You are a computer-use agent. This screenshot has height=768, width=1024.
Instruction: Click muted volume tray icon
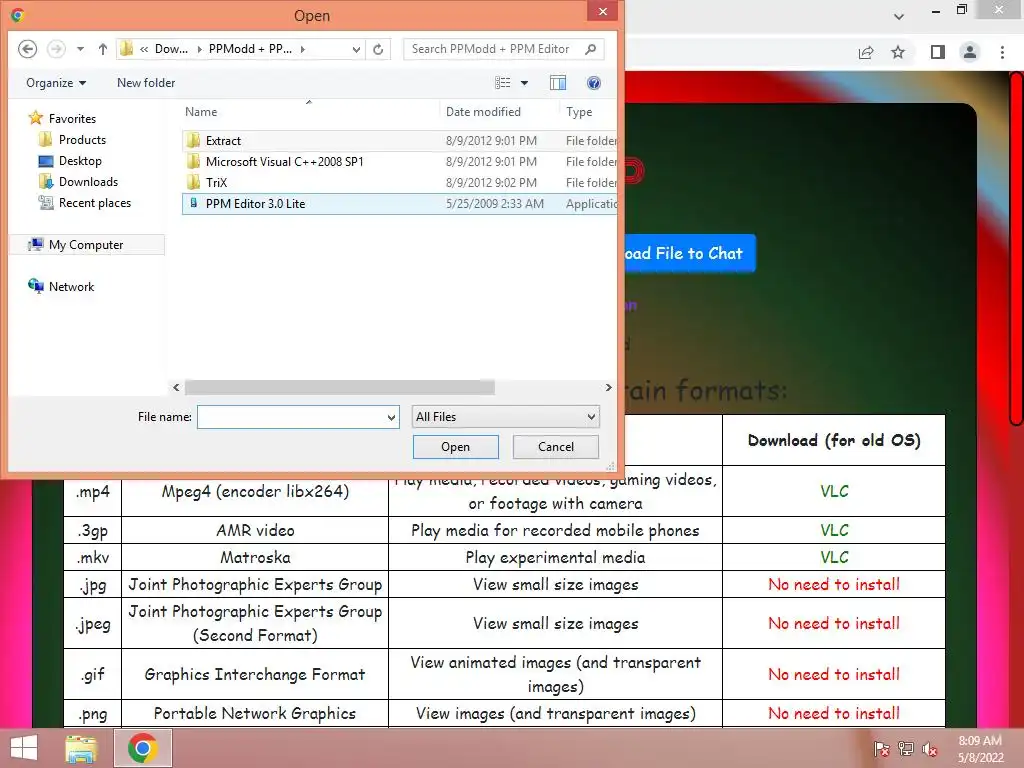click(930, 749)
